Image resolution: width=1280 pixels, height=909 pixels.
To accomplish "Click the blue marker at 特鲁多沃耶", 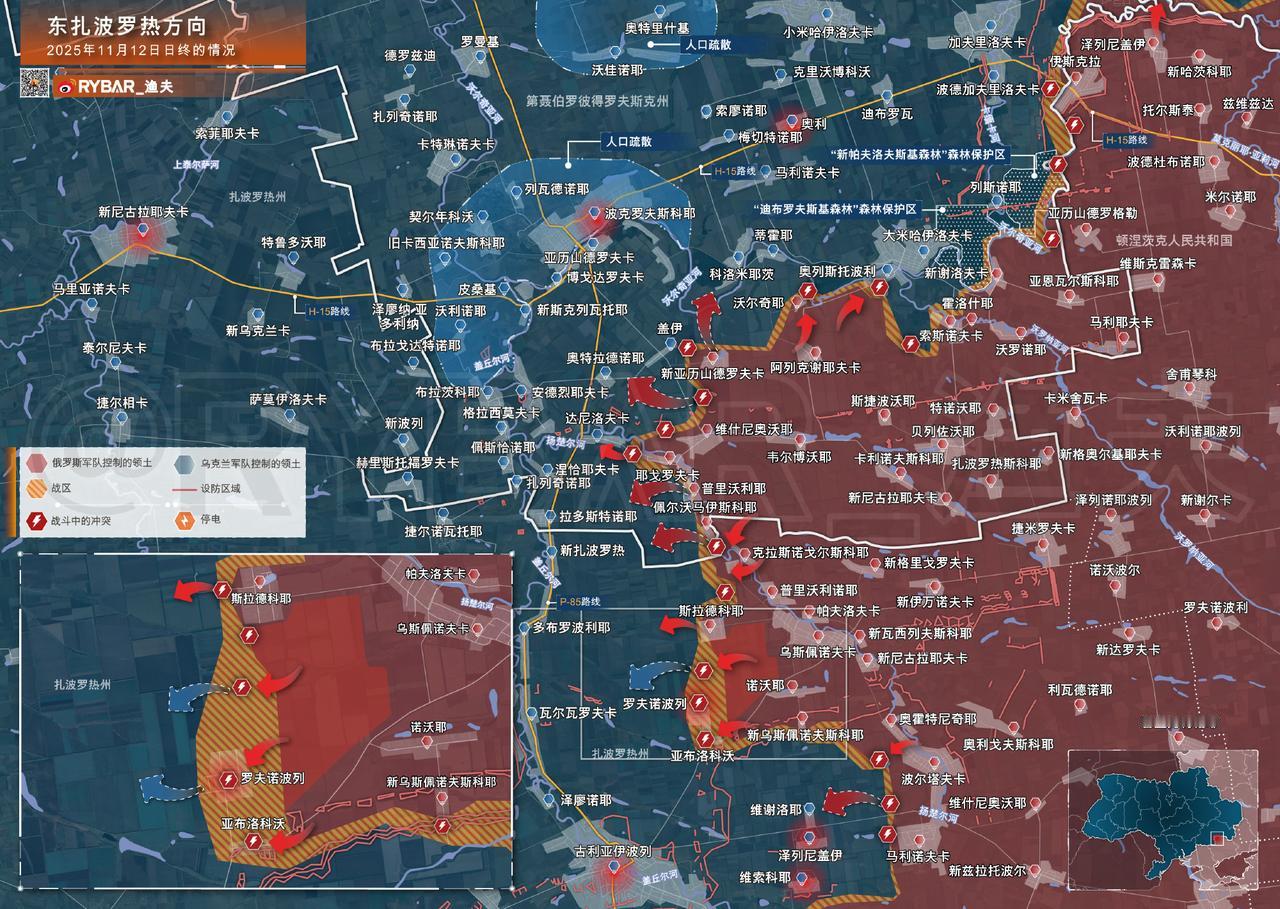I will tap(293, 259).
